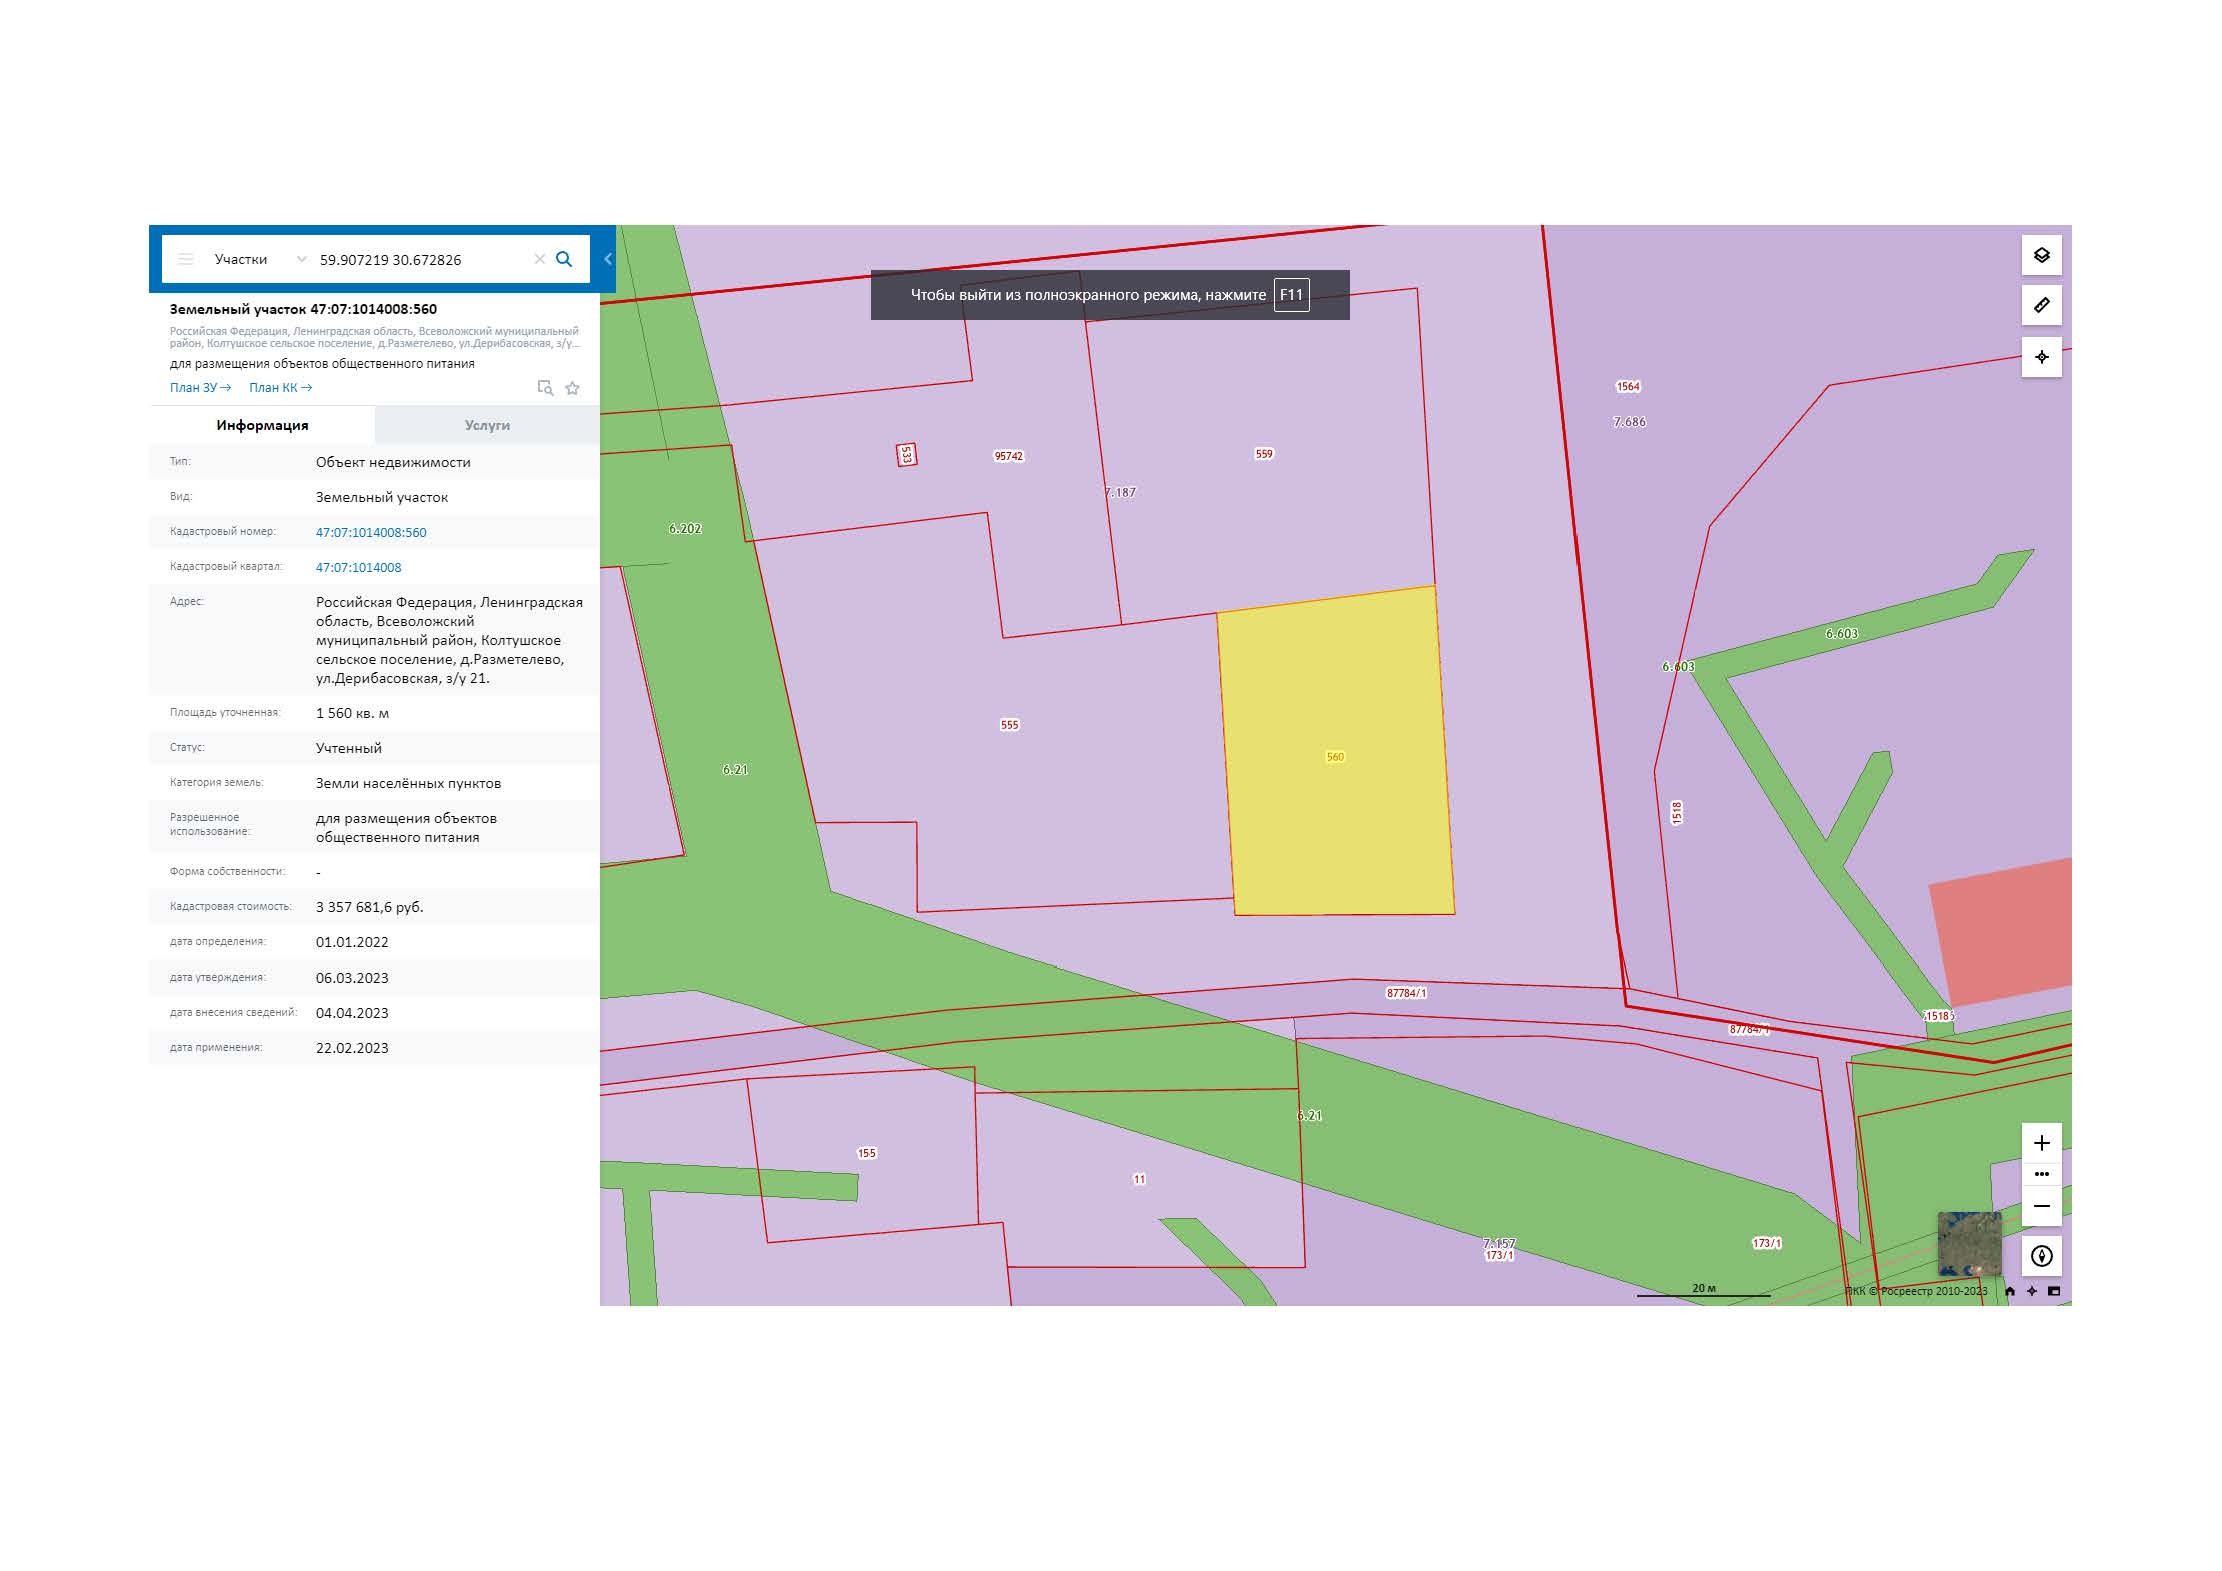This screenshot has height=1571, width=2222.
Task: Click the parcel title Земельный участок 47:07:1014008:560
Action: [x=303, y=309]
